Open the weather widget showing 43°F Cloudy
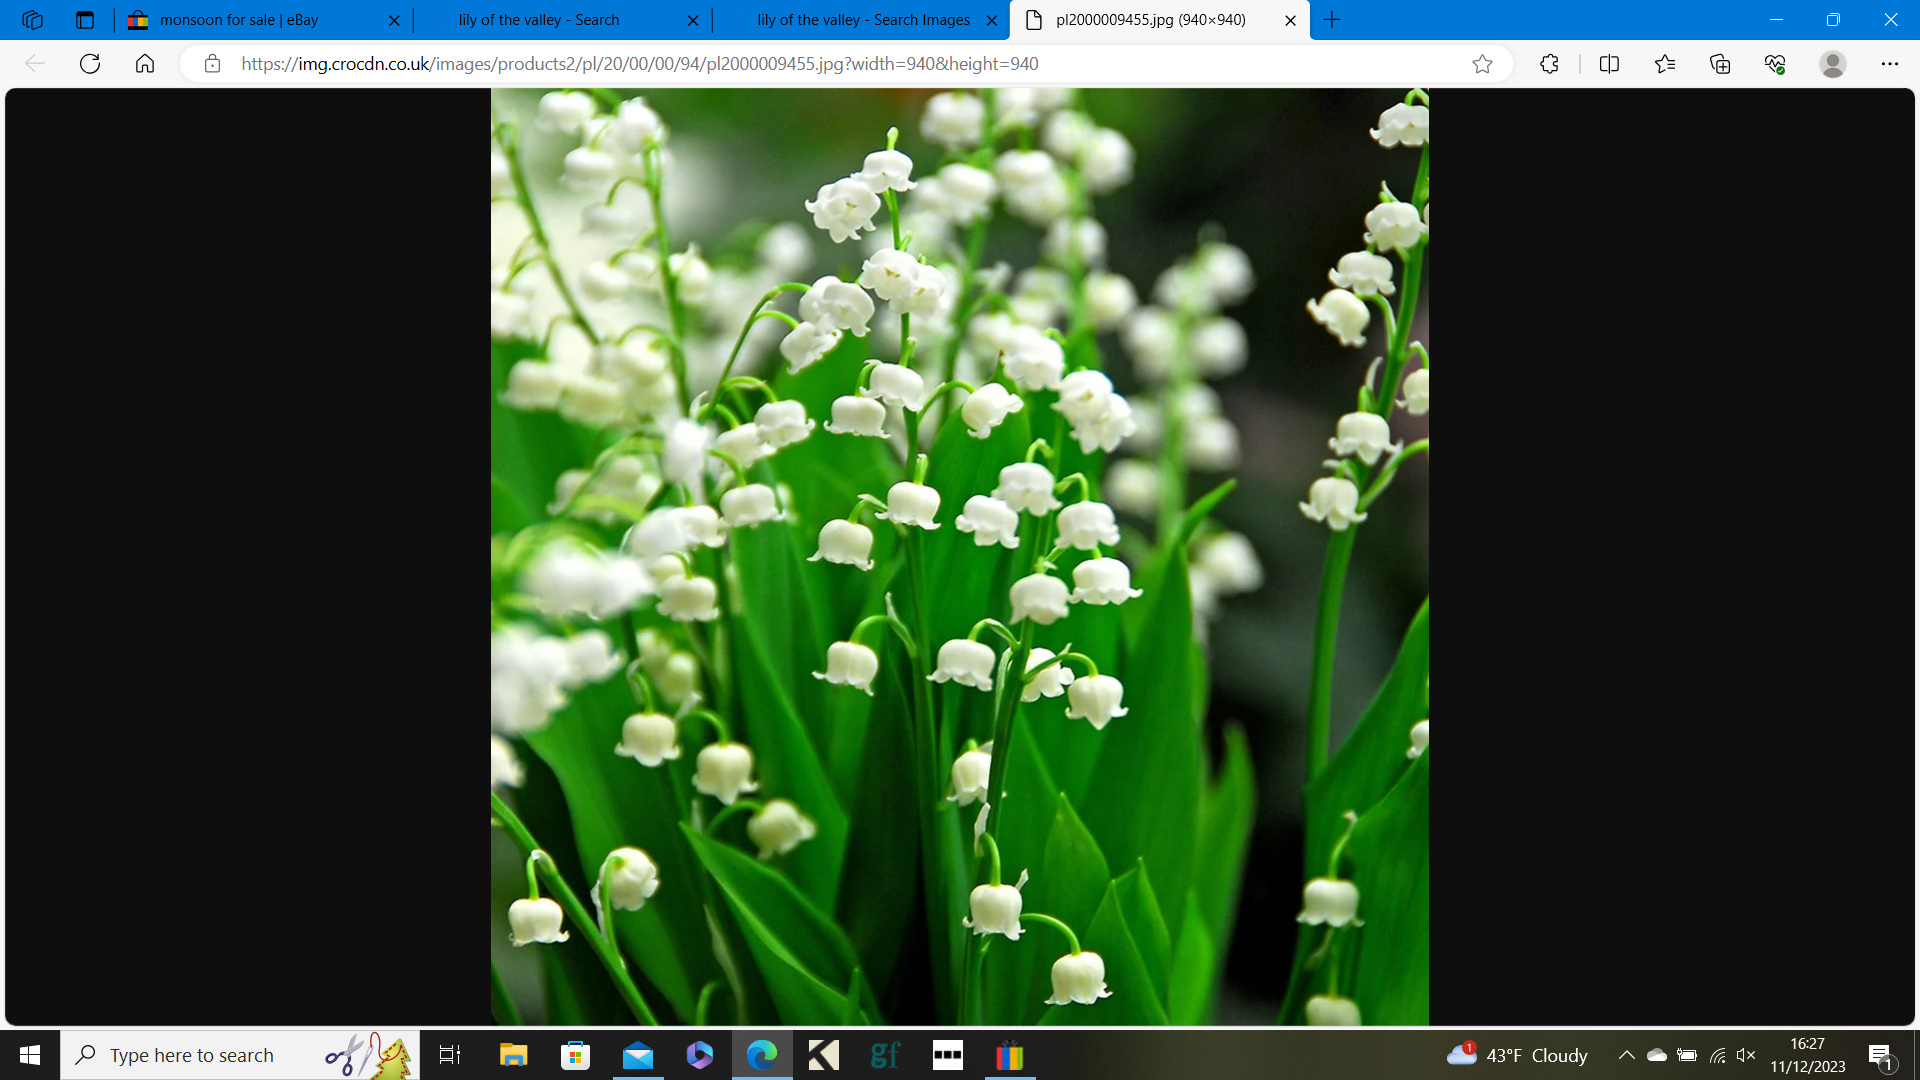This screenshot has width=1920, height=1080. tap(1517, 1055)
